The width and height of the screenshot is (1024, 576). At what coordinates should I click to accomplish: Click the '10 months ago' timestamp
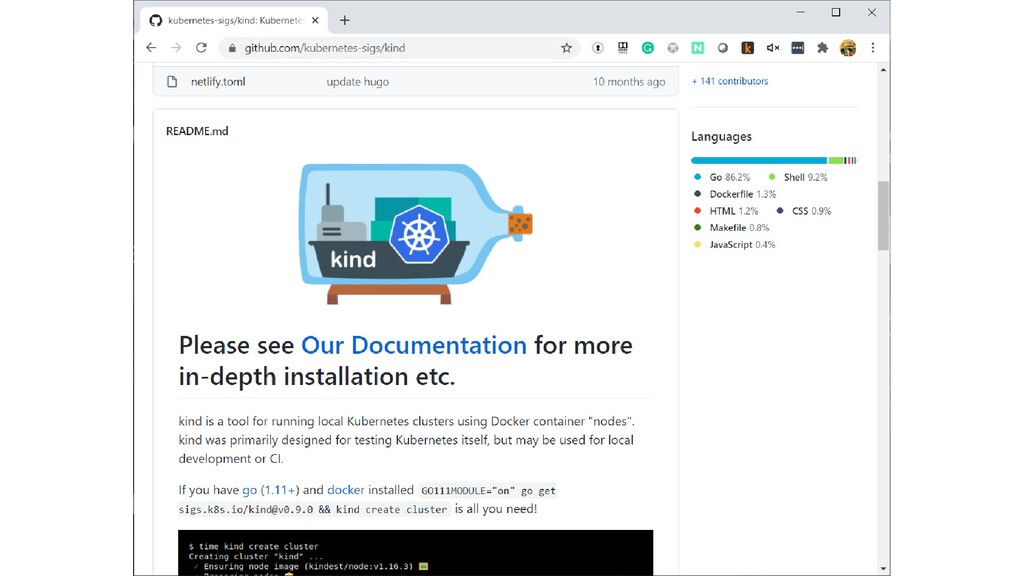click(x=629, y=82)
